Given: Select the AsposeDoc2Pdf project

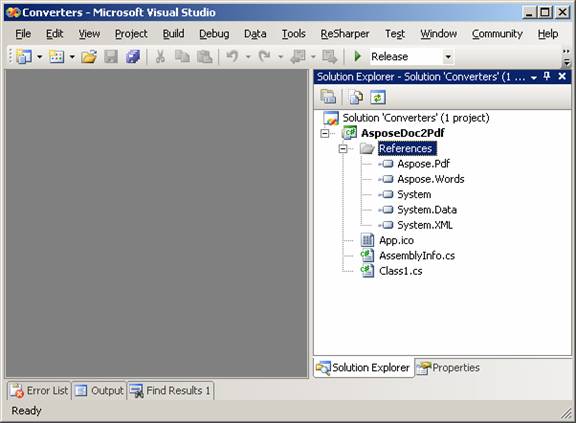Looking at the screenshot, I should click(x=403, y=133).
